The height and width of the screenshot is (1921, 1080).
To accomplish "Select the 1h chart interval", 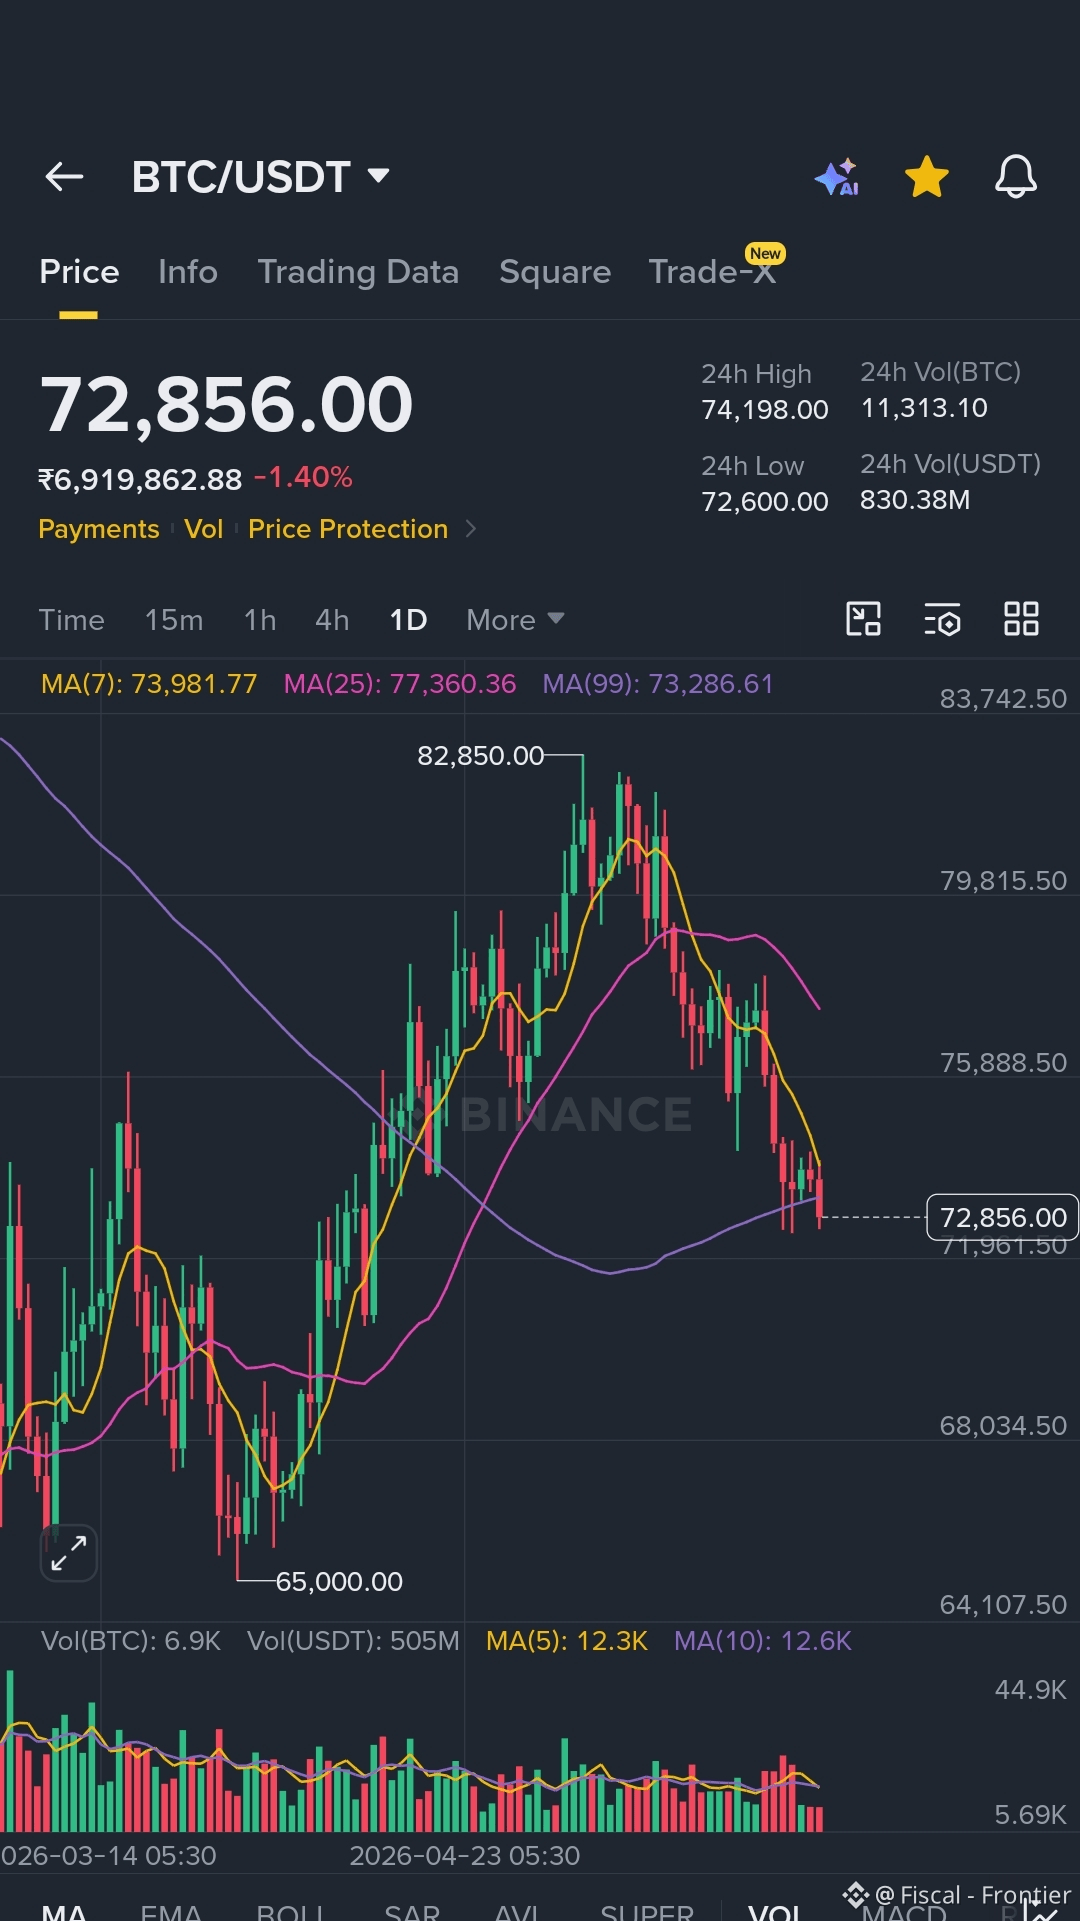I will pyautogui.click(x=260, y=620).
